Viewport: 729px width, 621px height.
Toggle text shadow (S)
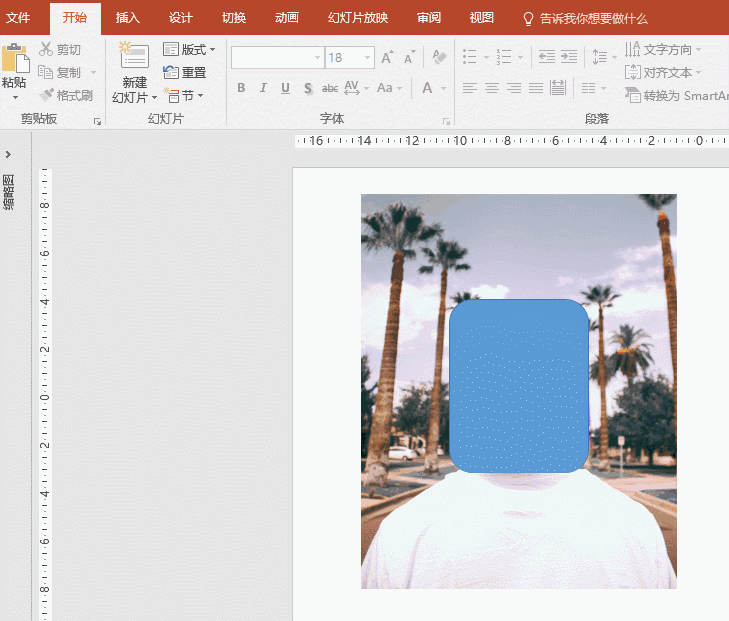(x=308, y=88)
